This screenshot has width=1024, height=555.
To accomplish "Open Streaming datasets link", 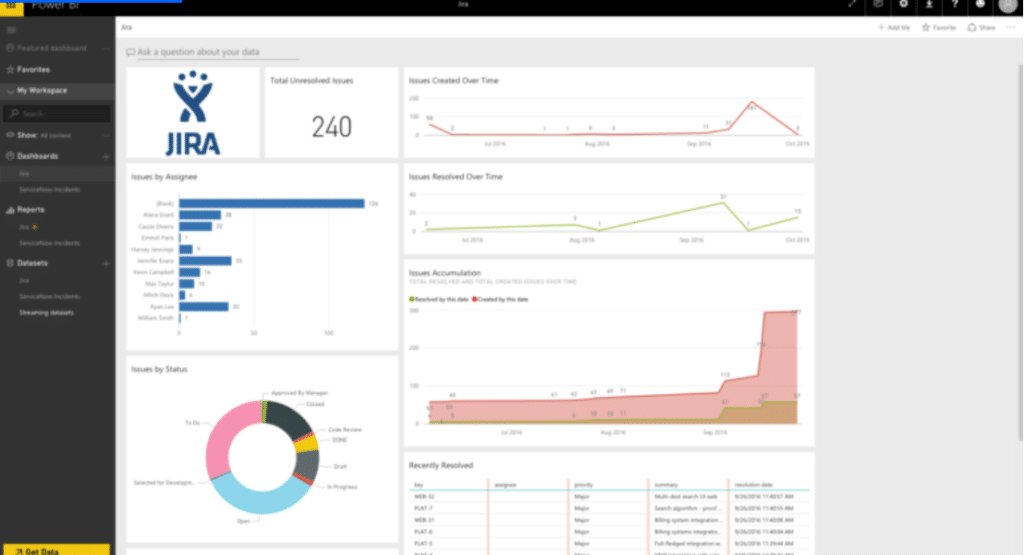I will 46,313.
